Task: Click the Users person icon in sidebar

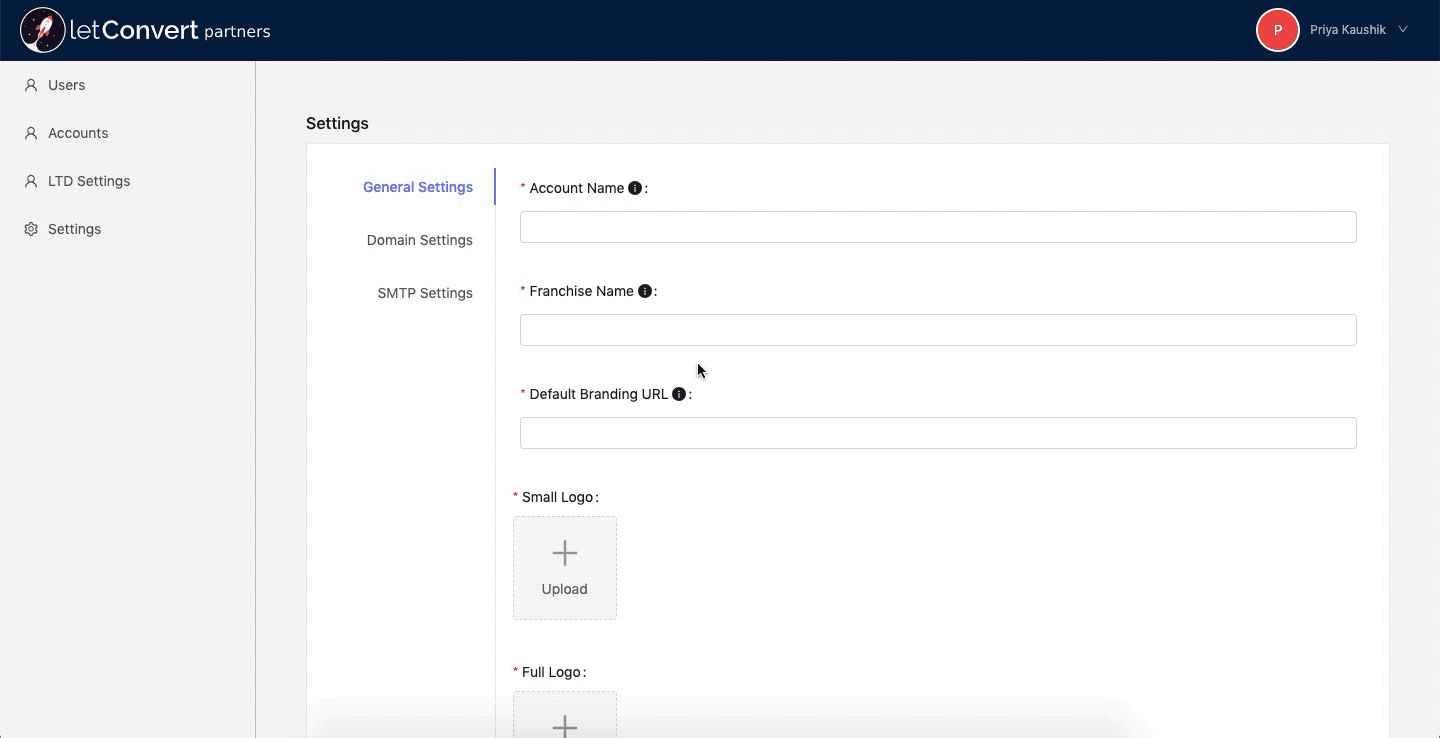Action: click(31, 85)
